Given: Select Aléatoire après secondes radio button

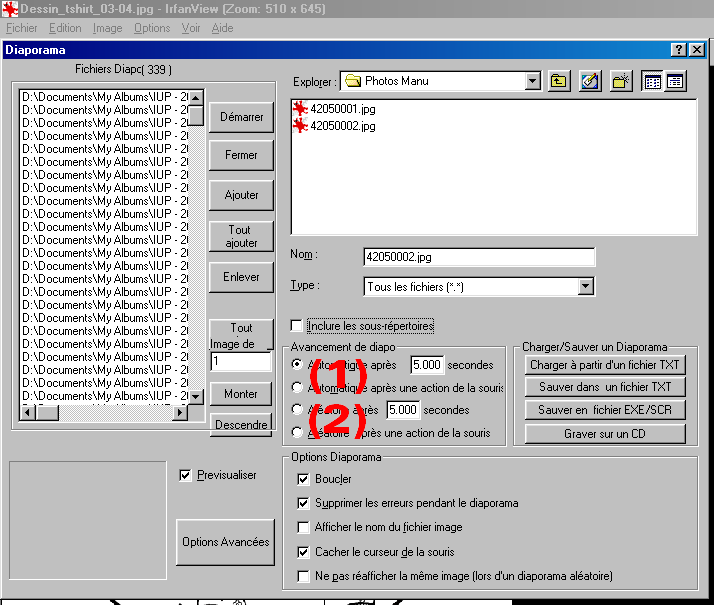Looking at the screenshot, I should pyautogui.click(x=297, y=410).
